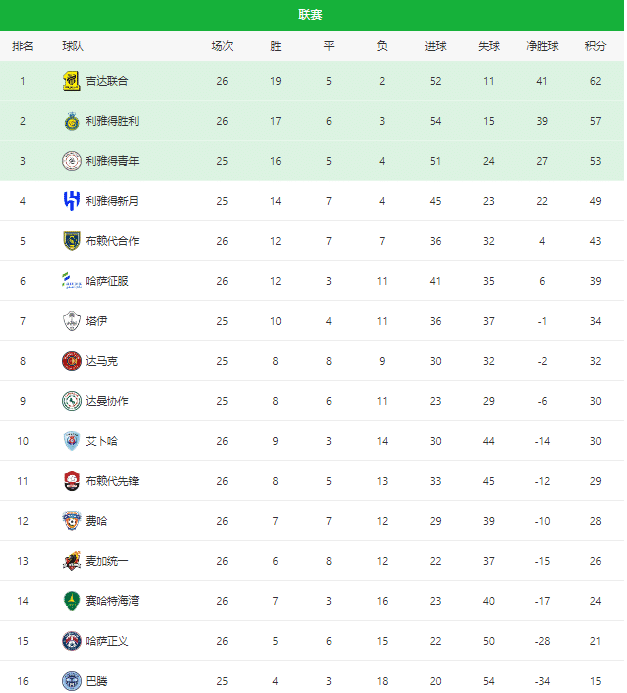Open the 布赖代先锋 team link
The width and height of the screenshot is (627, 693).
(112, 481)
